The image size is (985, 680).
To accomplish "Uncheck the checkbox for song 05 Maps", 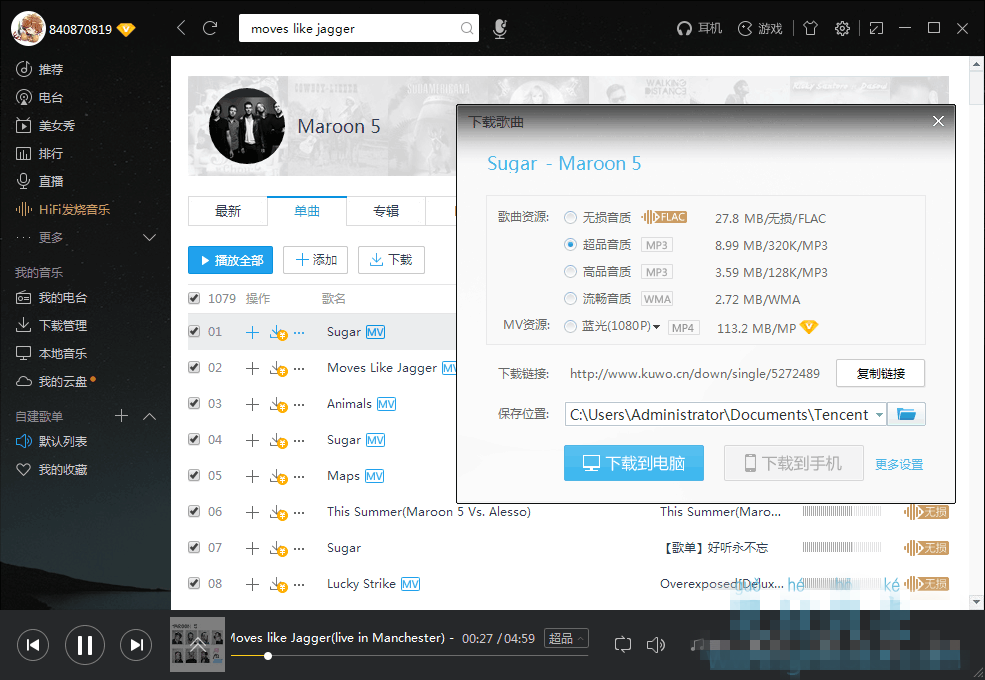I will 193,475.
